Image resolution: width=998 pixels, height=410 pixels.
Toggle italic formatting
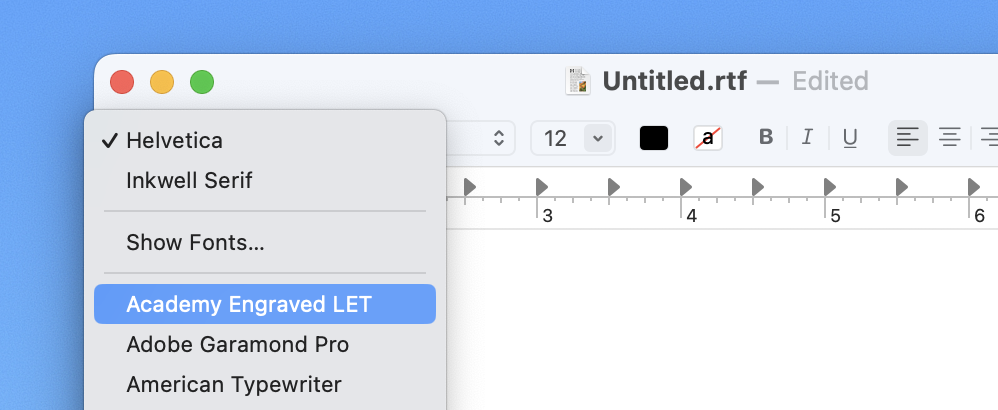coord(808,138)
